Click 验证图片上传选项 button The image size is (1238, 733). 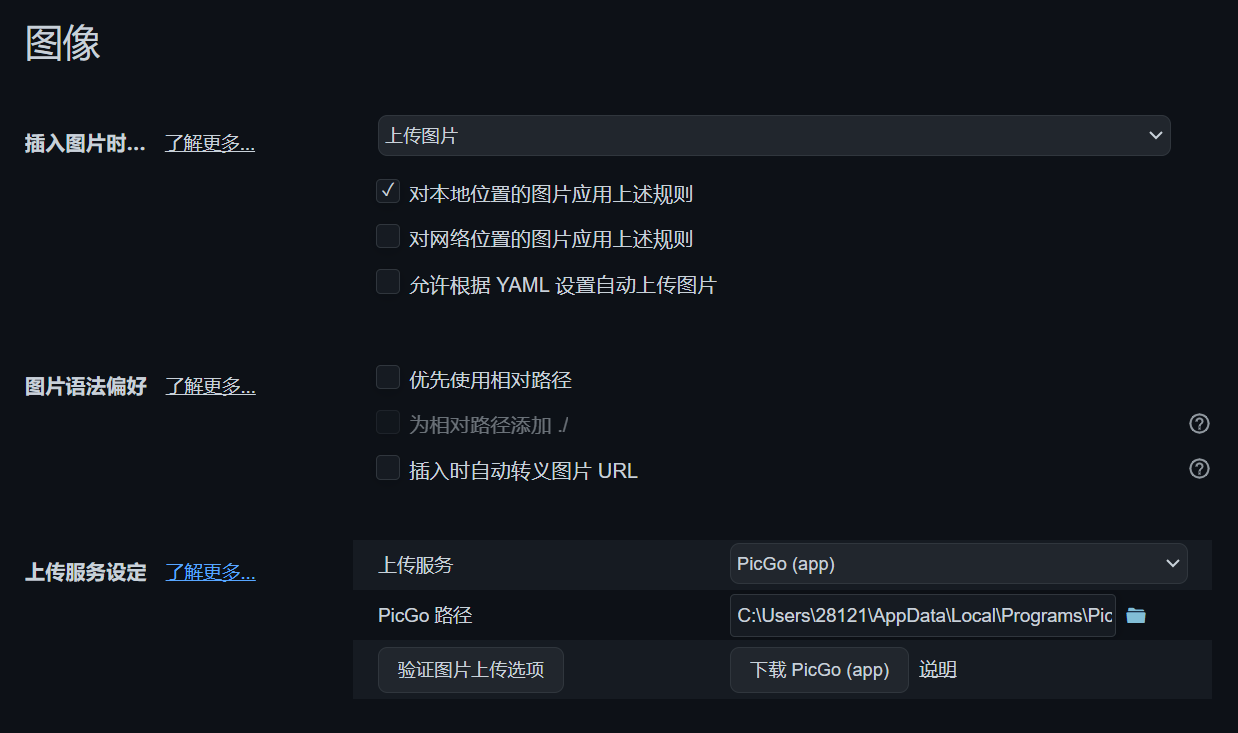point(471,670)
